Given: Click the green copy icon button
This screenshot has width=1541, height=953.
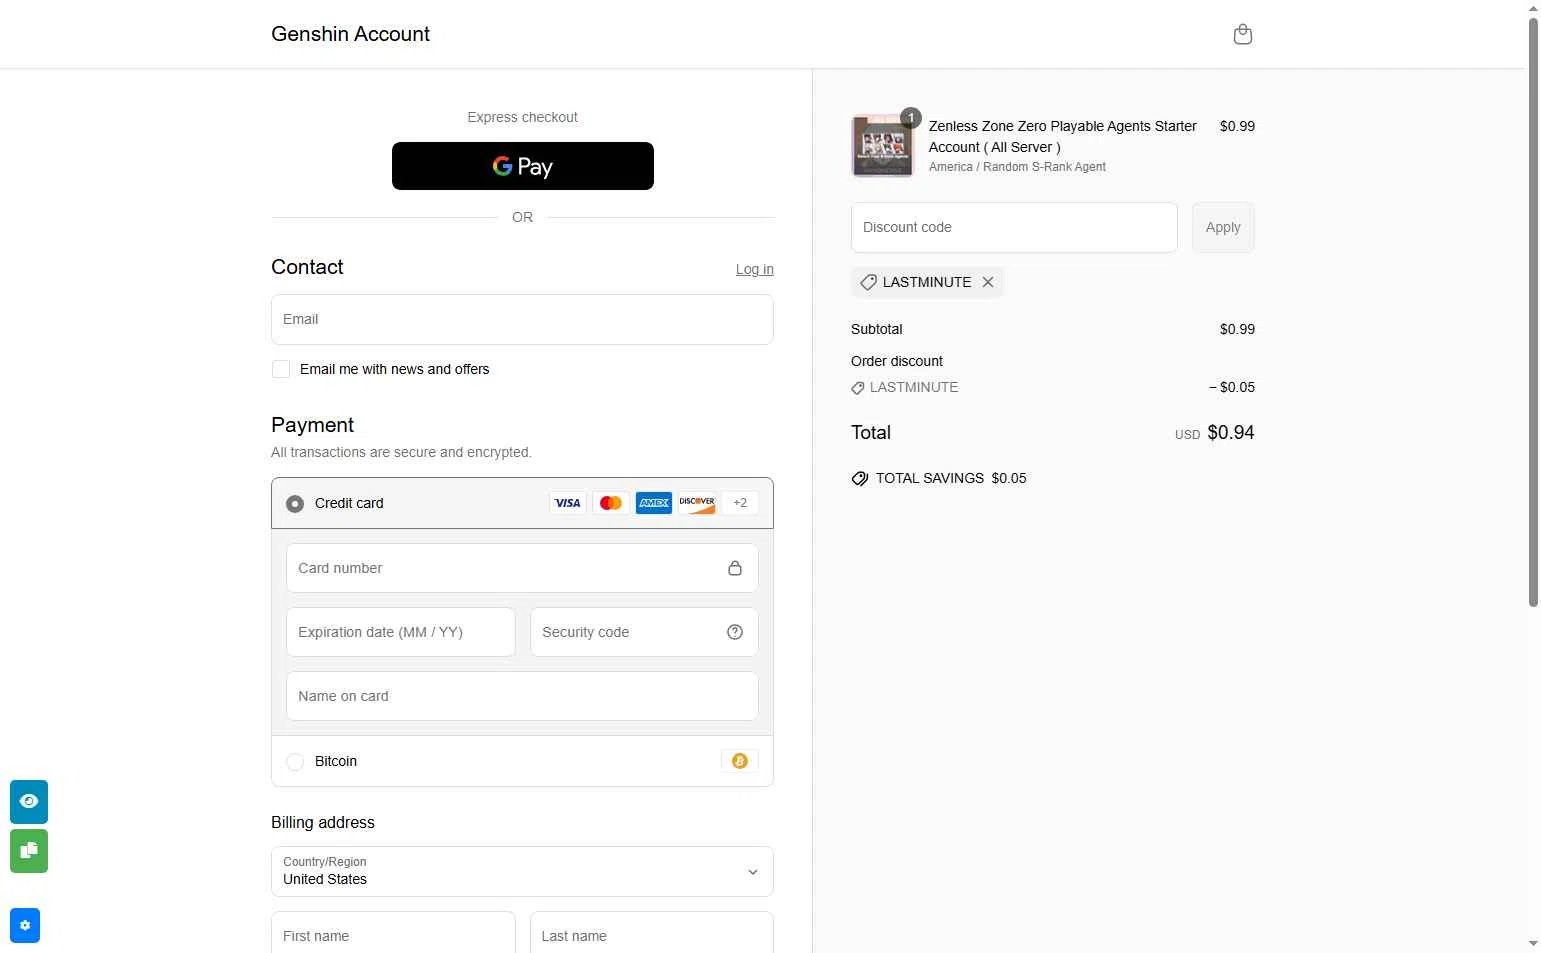Looking at the screenshot, I should click(x=29, y=851).
